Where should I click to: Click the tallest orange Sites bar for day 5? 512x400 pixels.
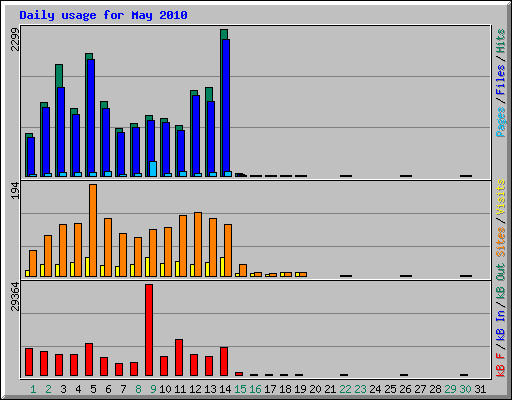pos(93,230)
